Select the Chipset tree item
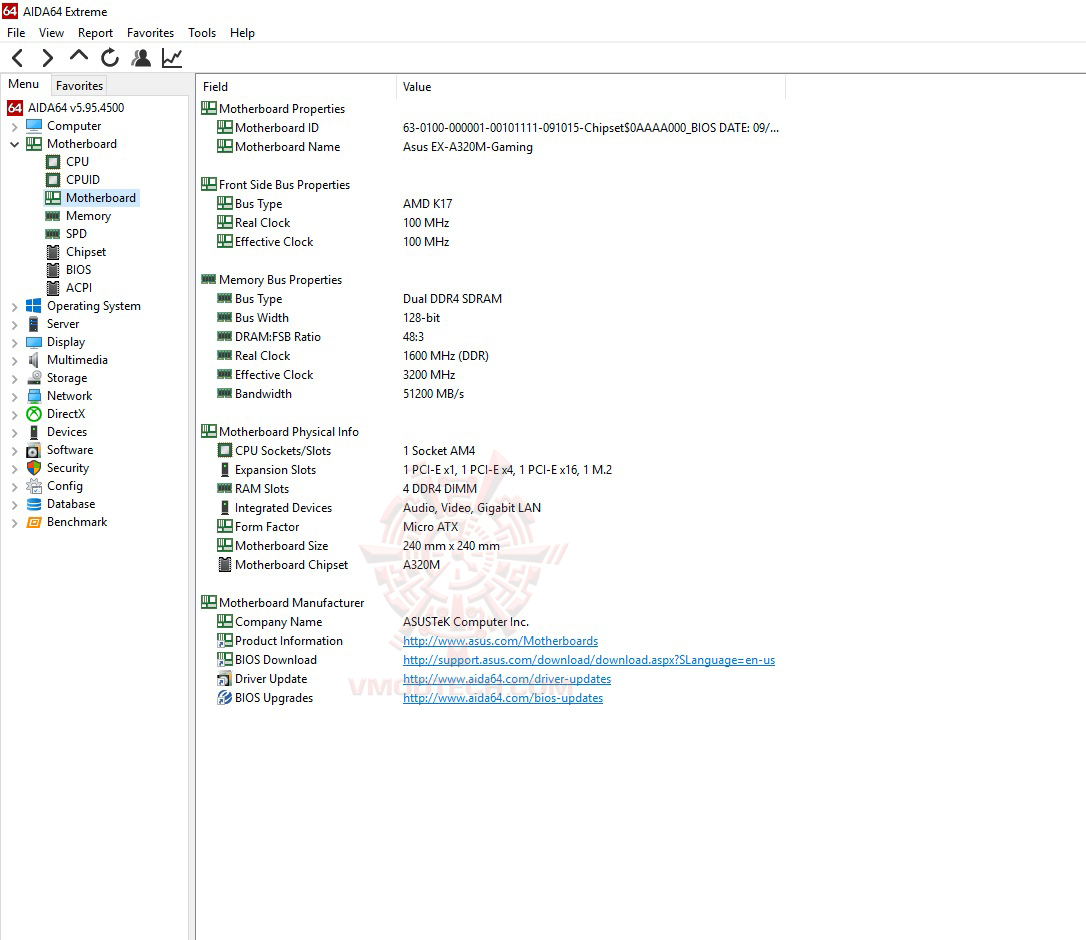The image size is (1086, 940). pyautogui.click(x=86, y=251)
